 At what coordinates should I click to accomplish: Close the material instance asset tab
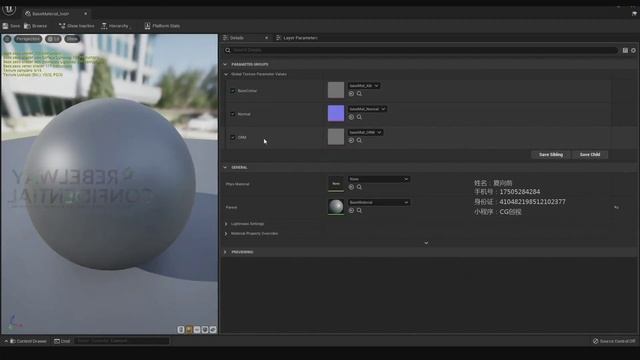point(85,13)
